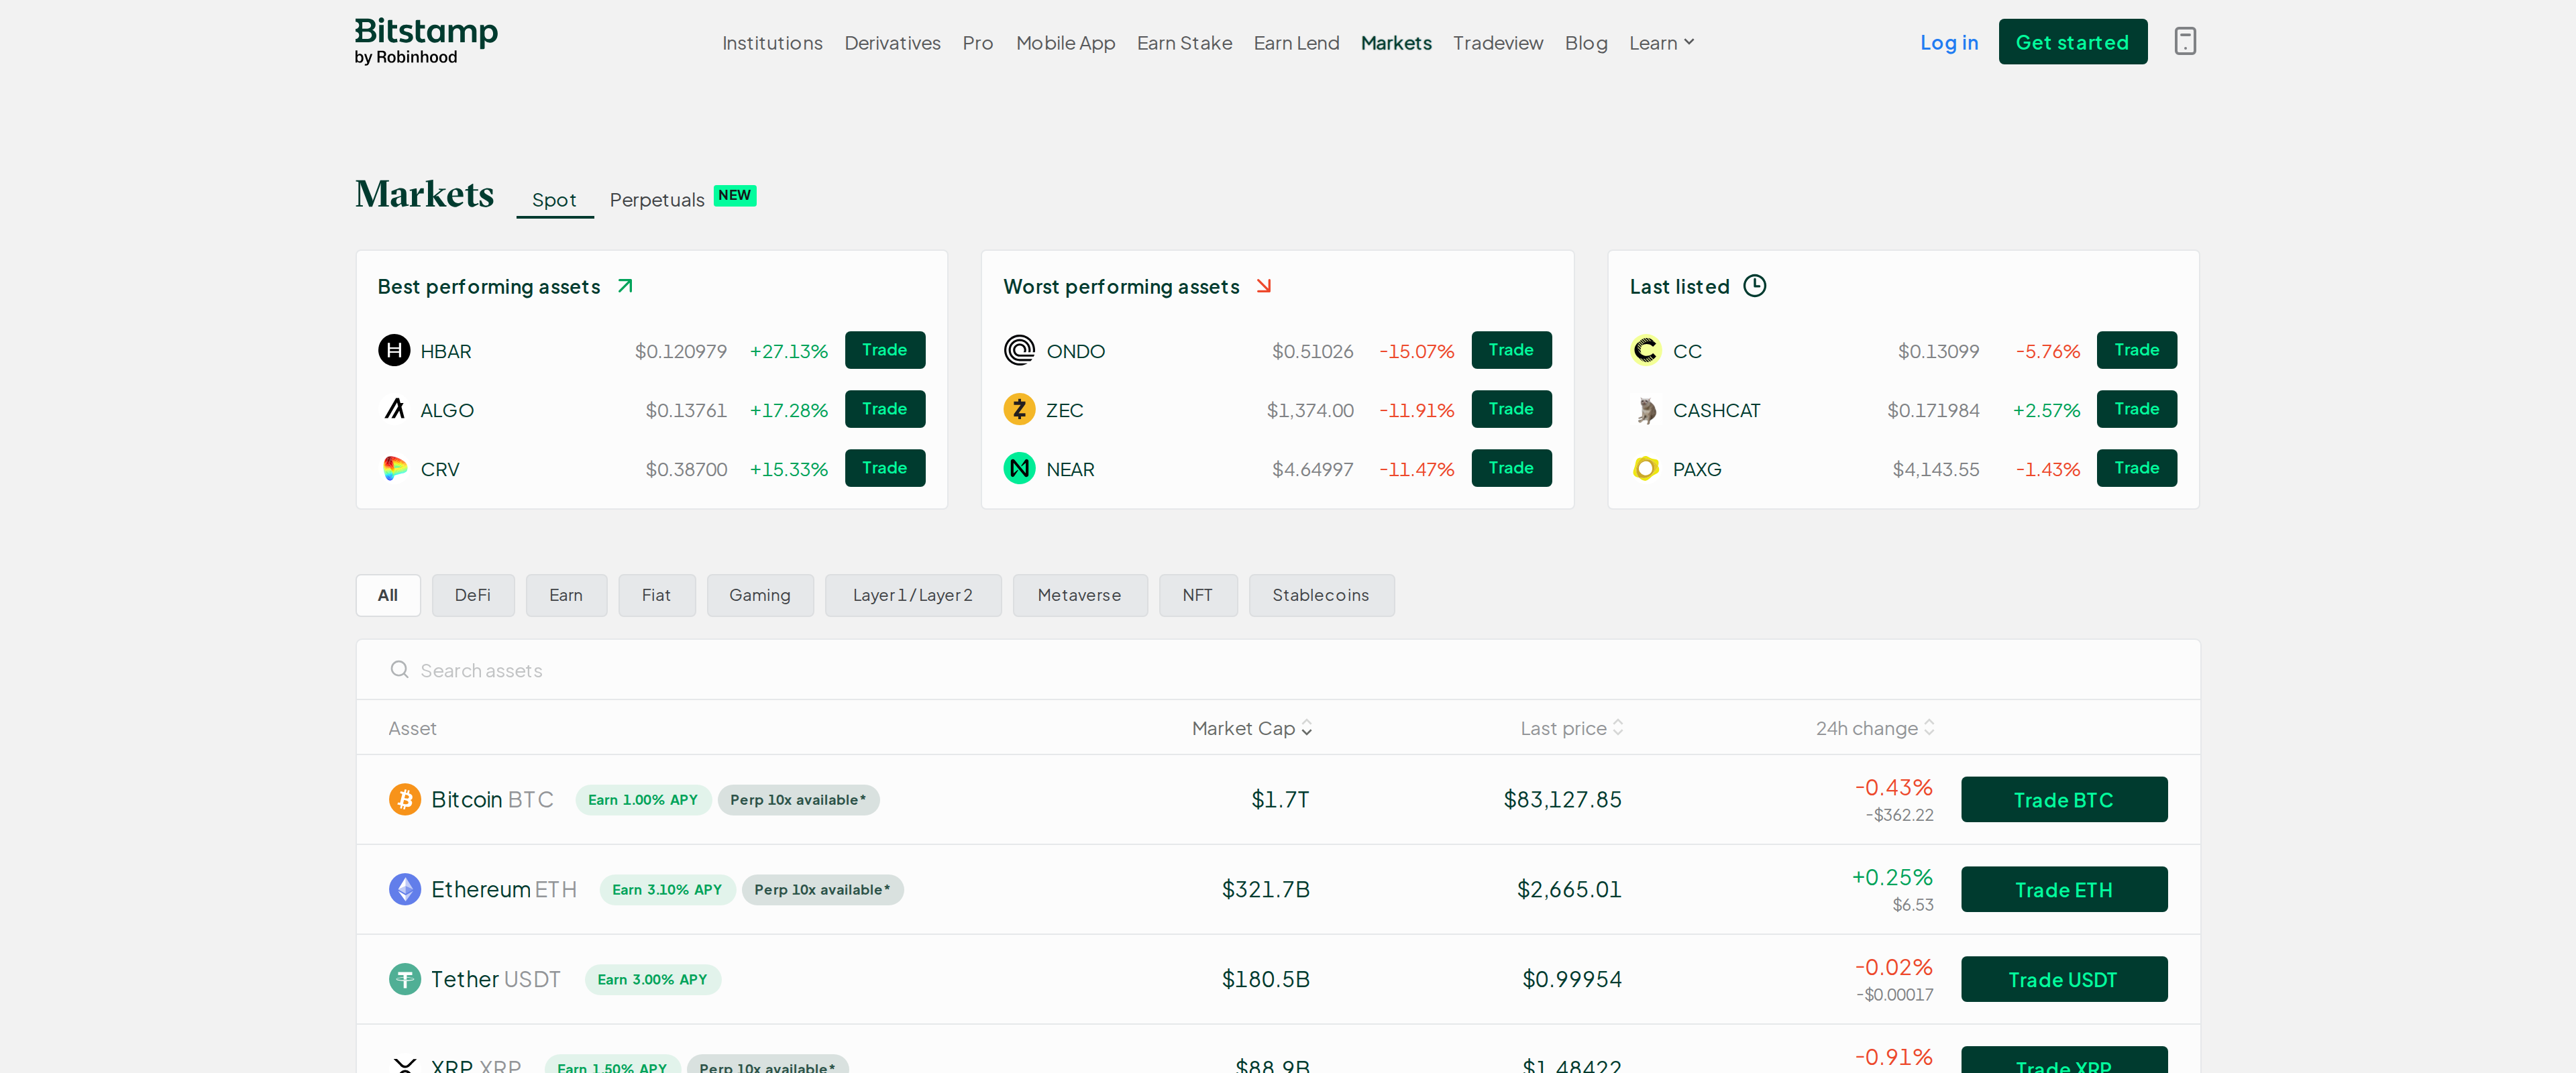Select the All category filter

click(388, 595)
